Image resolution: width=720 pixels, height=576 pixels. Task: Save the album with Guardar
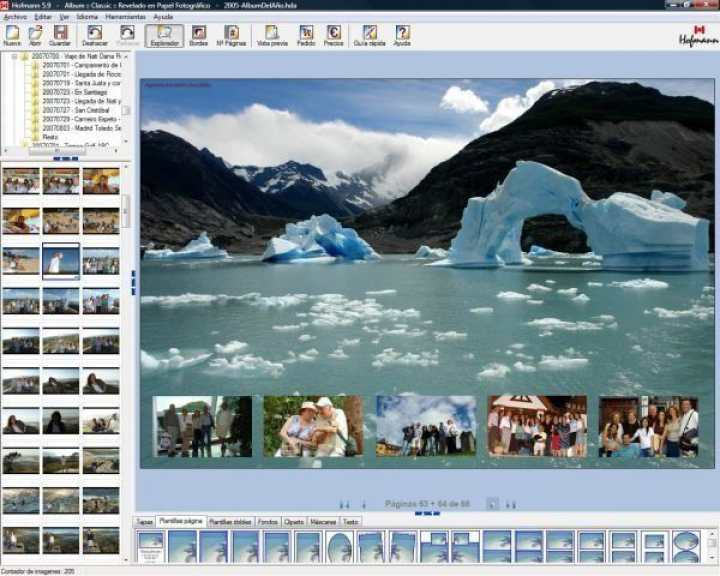[60, 36]
